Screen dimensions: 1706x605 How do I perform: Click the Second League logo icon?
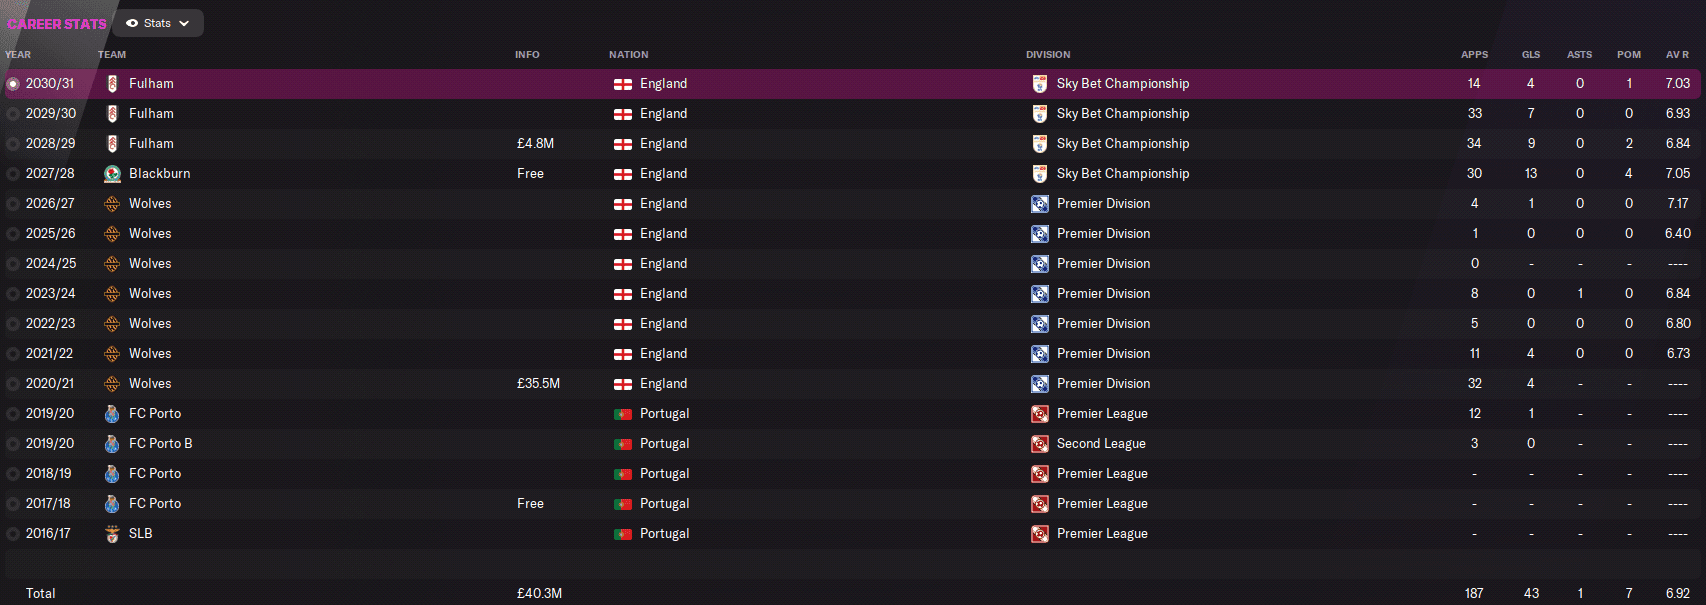(1040, 444)
